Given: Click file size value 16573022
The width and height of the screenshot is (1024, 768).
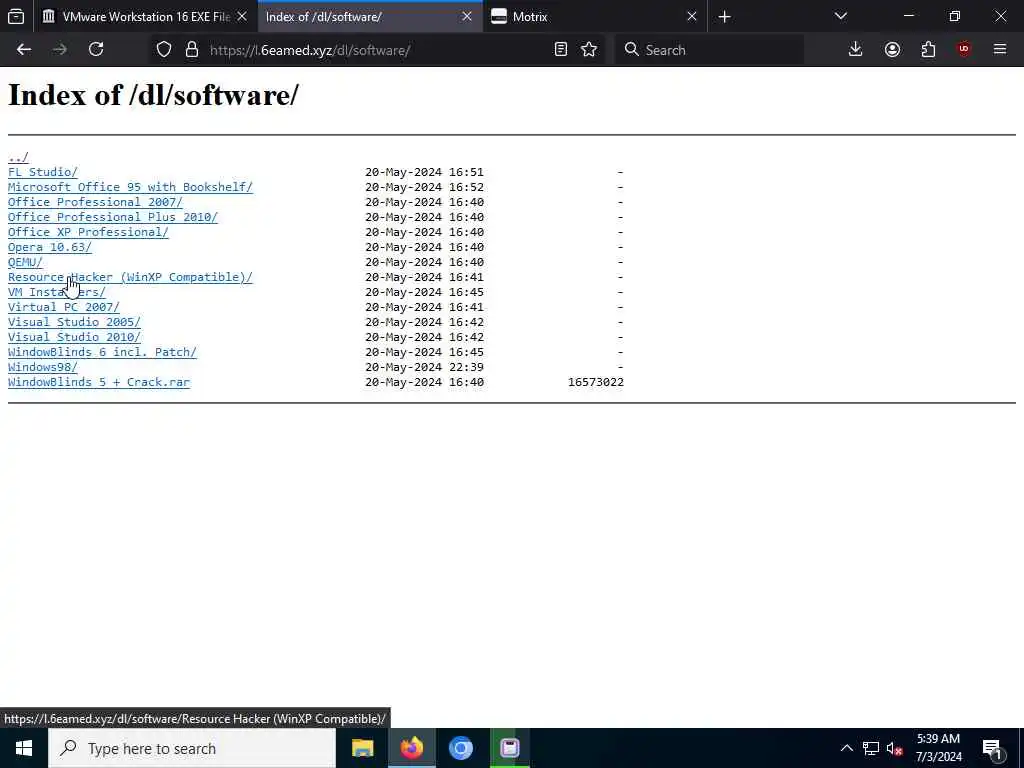Looking at the screenshot, I should [x=596, y=383].
